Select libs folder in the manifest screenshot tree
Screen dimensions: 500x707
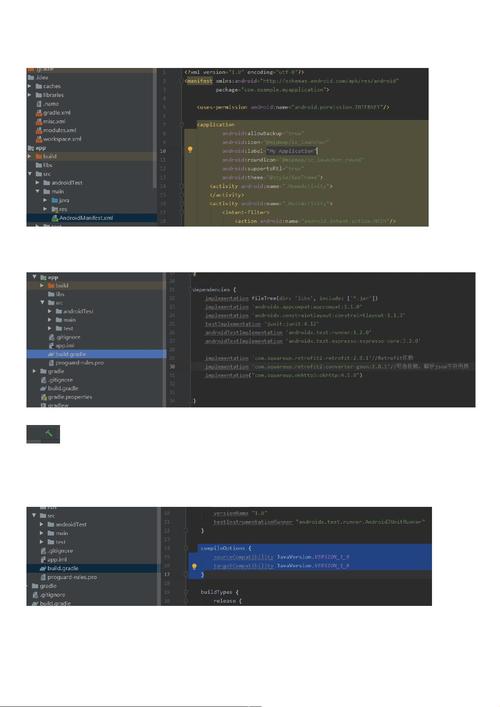click(x=48, y=165)
